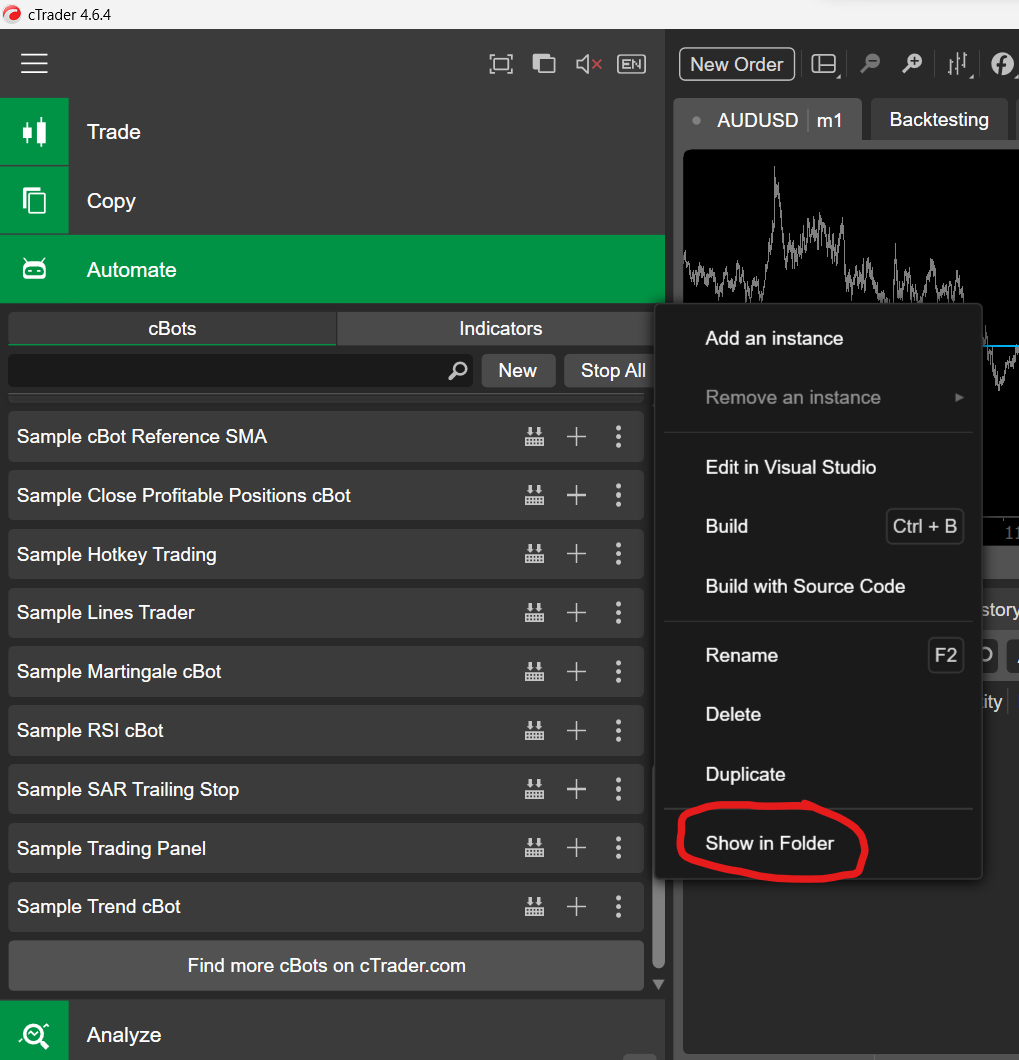Select Edit in Visual Studio
The width and height of the screenshot is (1019, 1060).
pyautogui.click(x=818, y=467)
